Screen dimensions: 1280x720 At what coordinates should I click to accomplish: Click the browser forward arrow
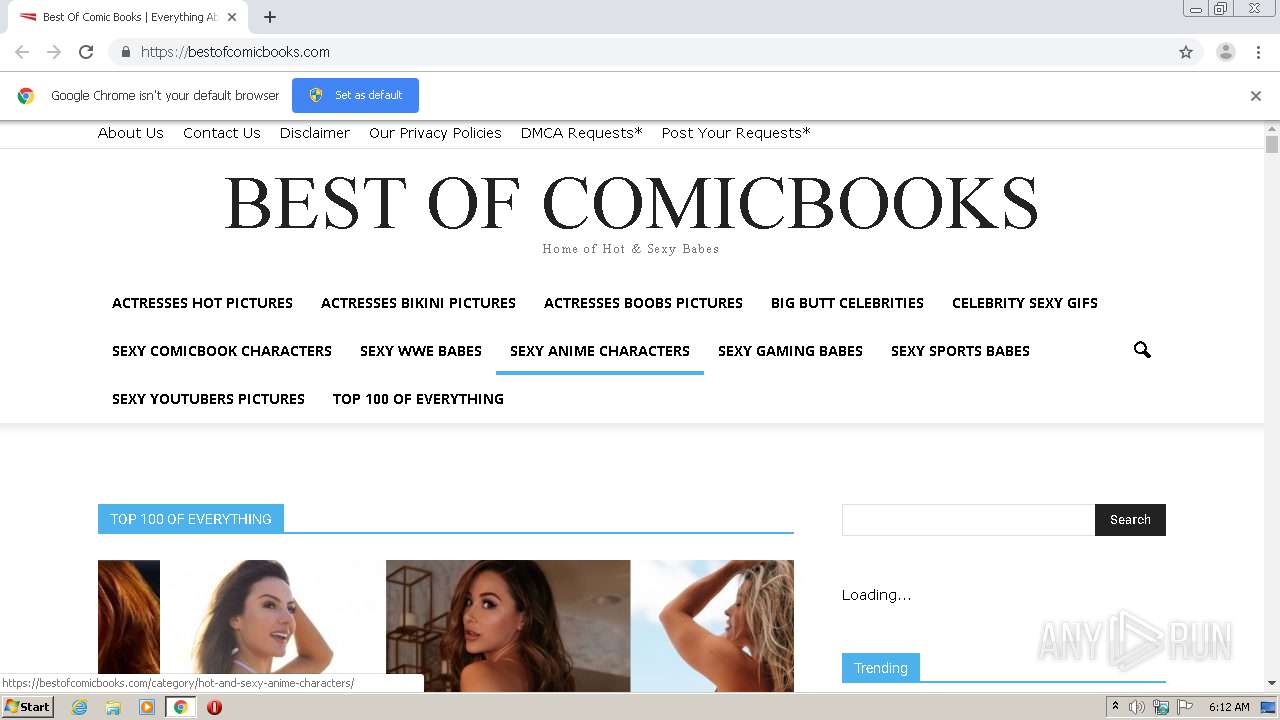pos(54,52)
